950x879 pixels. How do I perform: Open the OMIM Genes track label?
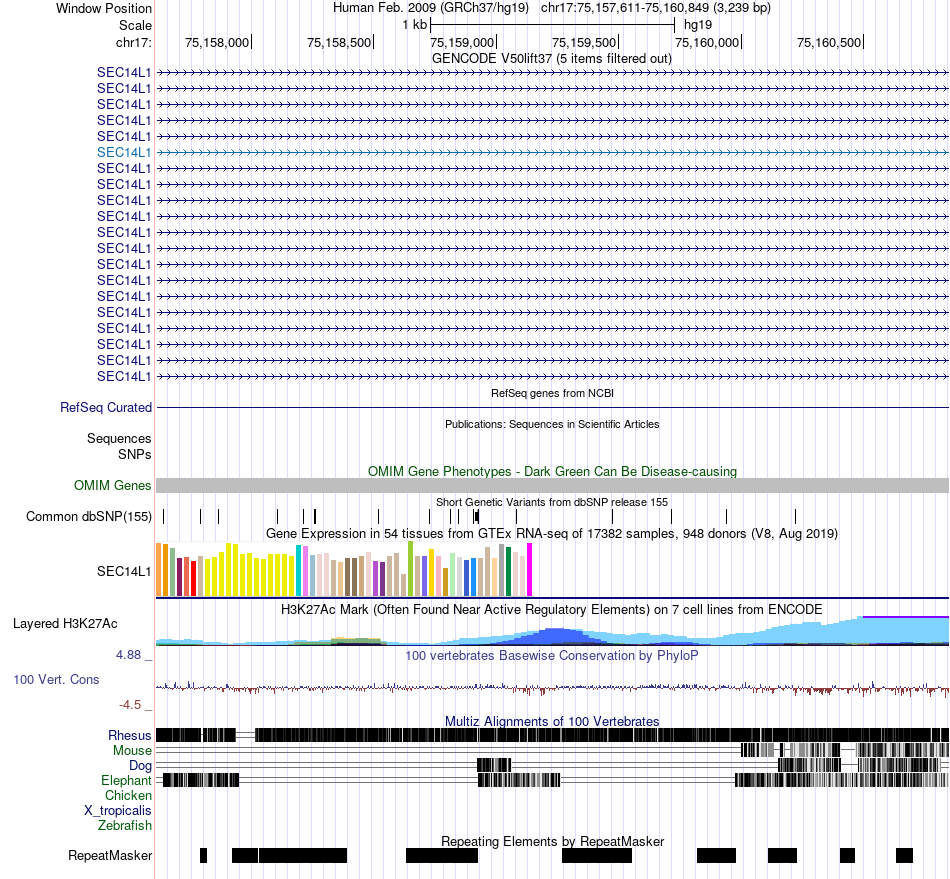coord(113,486)
